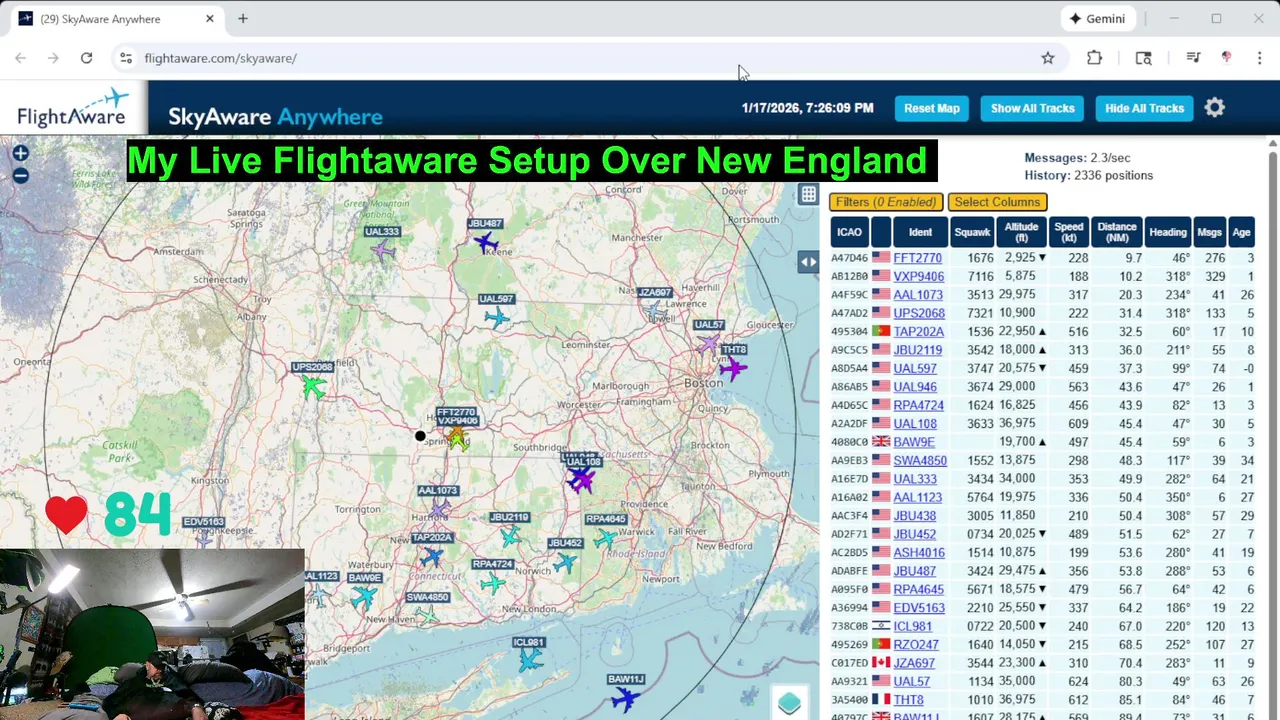Select the JBU2119 plane on the map
Screen dimensions: 1280x720
pyautogui.click(x=510, y=536)
